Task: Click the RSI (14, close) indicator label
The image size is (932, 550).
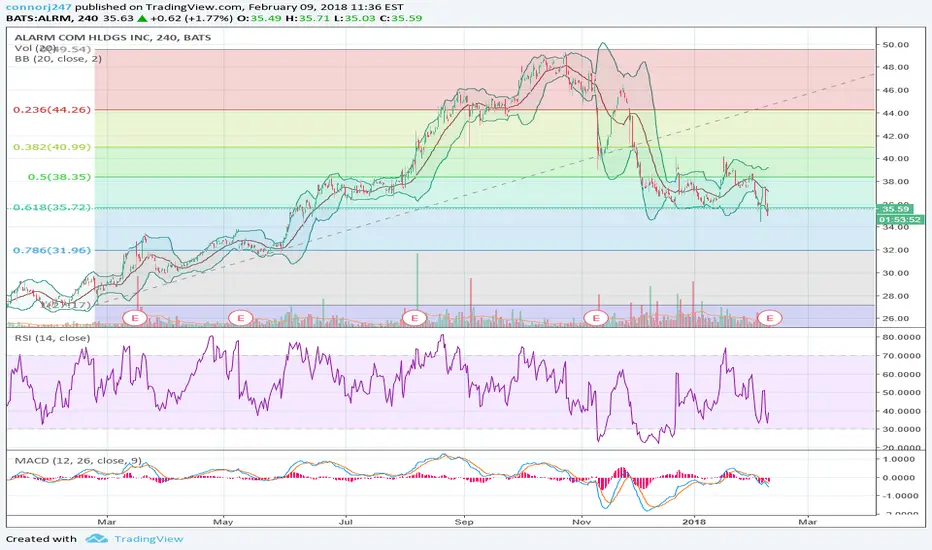Action: [x=52, y=338]
